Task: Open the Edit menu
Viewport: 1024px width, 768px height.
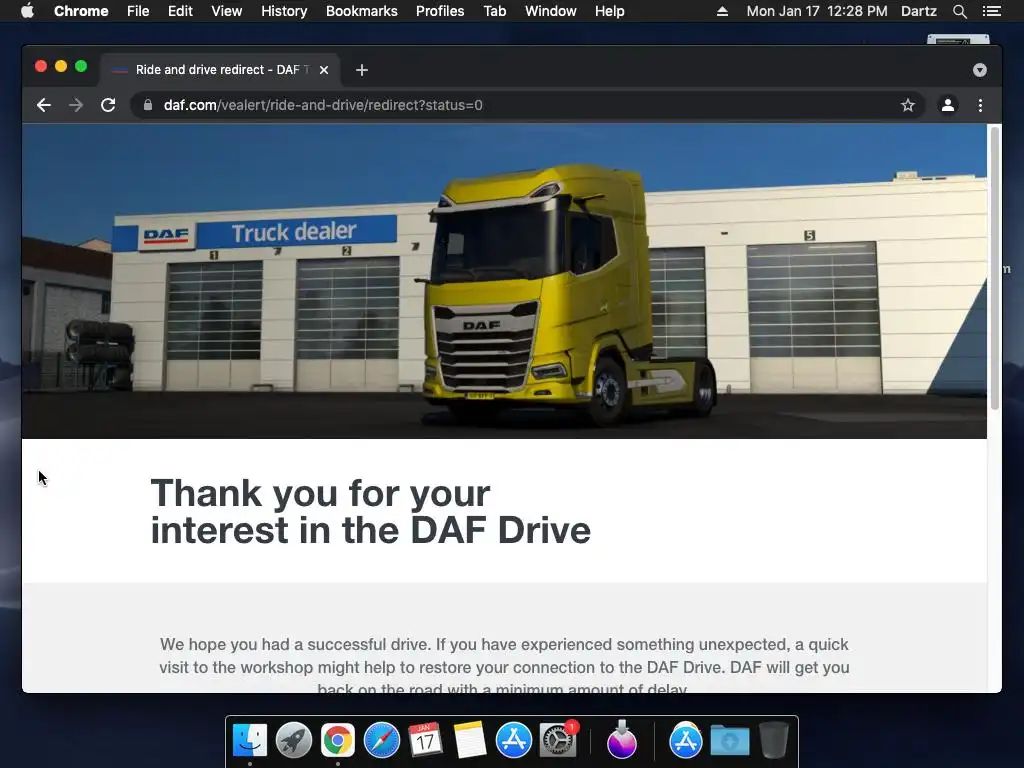Action: (180, 11)
